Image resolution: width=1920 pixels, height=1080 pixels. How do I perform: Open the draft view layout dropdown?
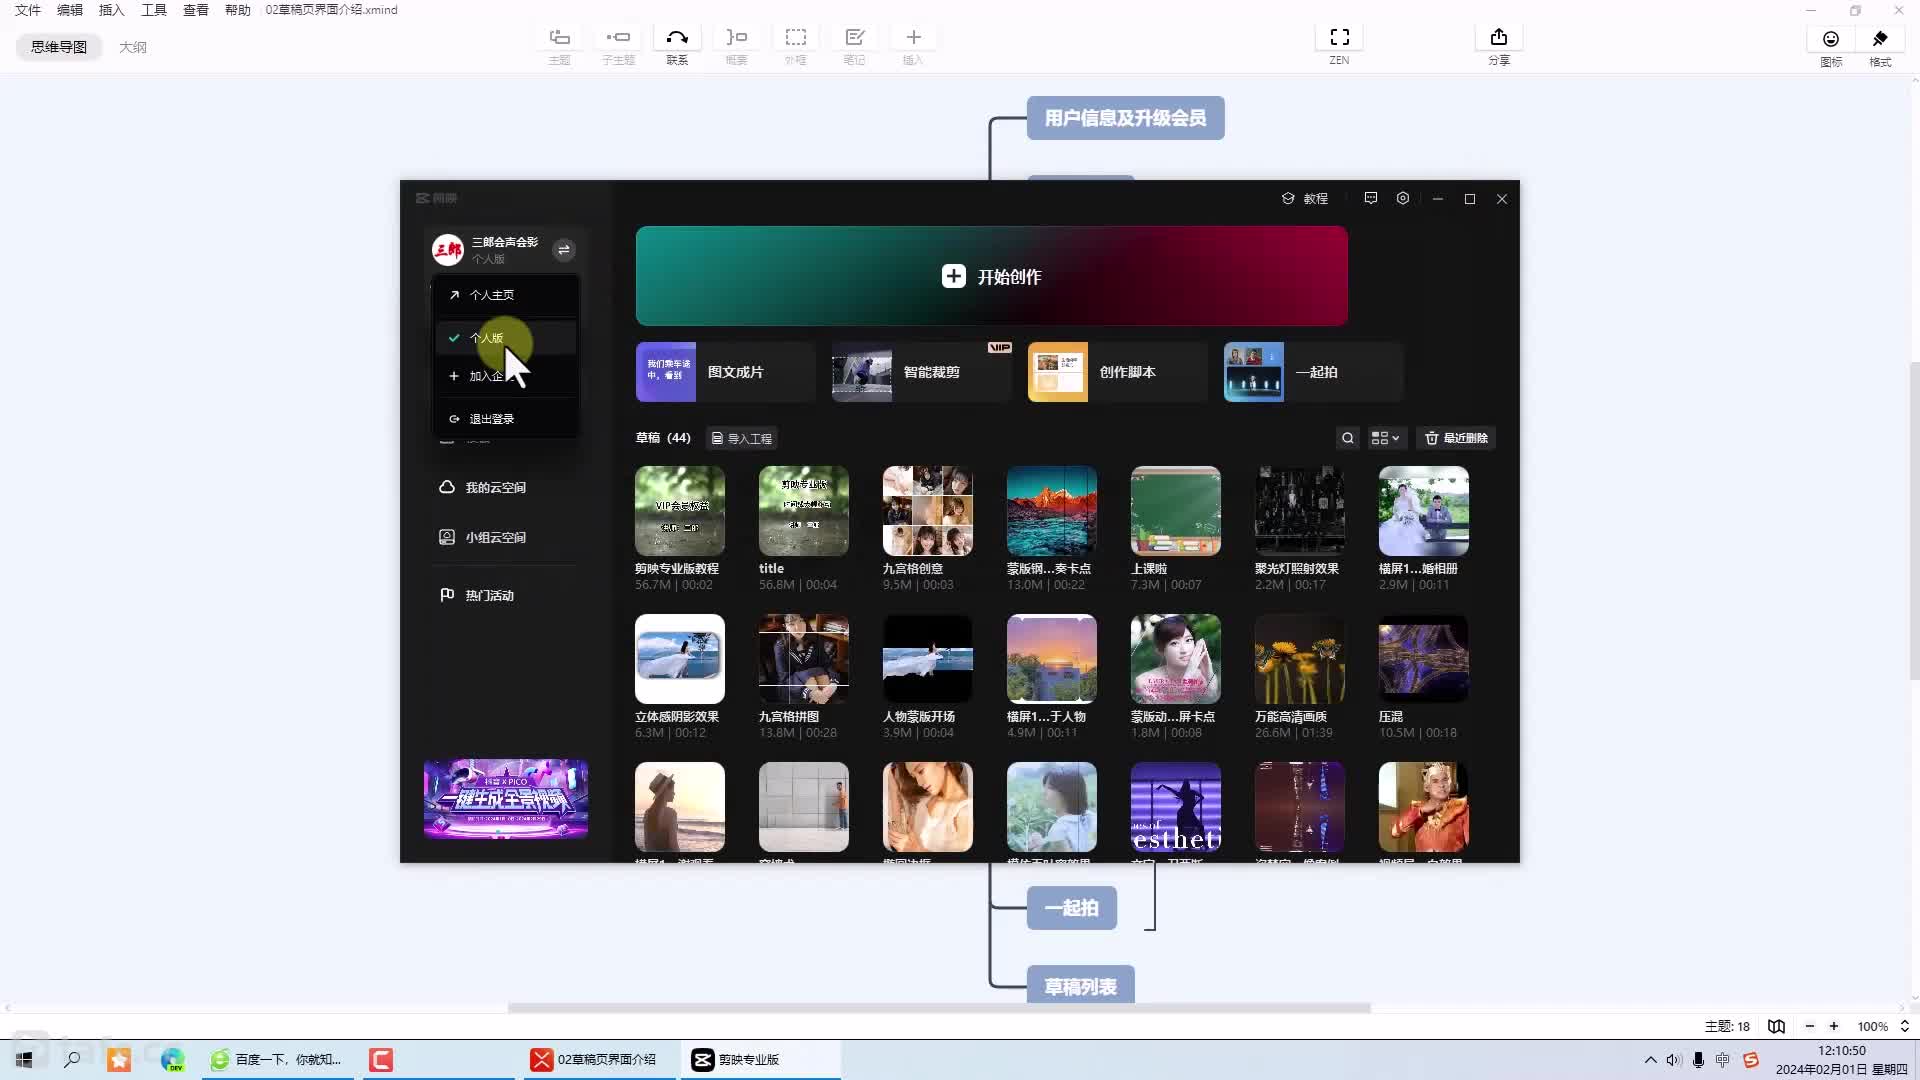(1385, 438)
